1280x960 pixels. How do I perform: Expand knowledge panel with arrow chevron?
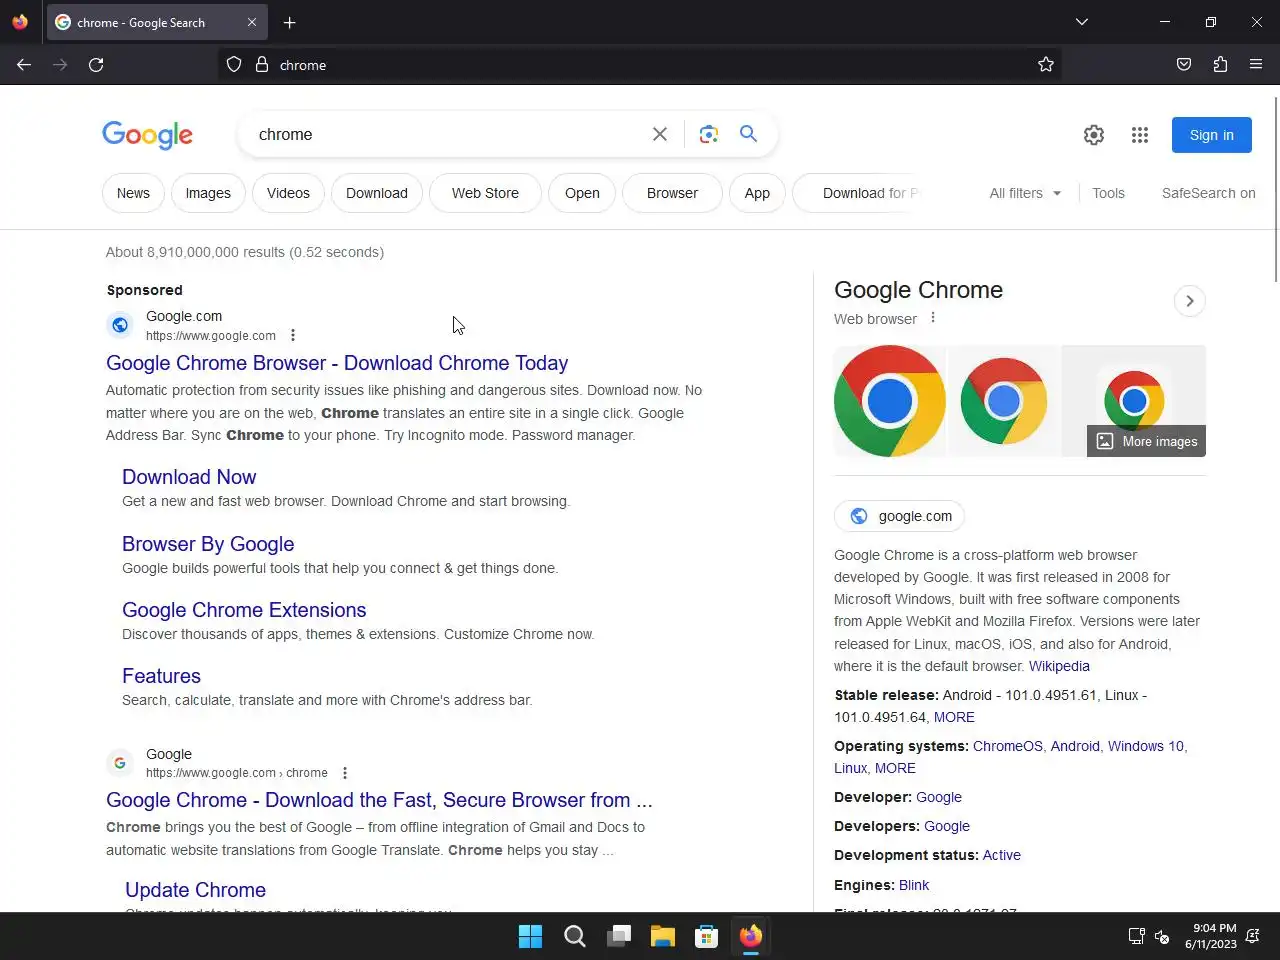coord(1189,301)
